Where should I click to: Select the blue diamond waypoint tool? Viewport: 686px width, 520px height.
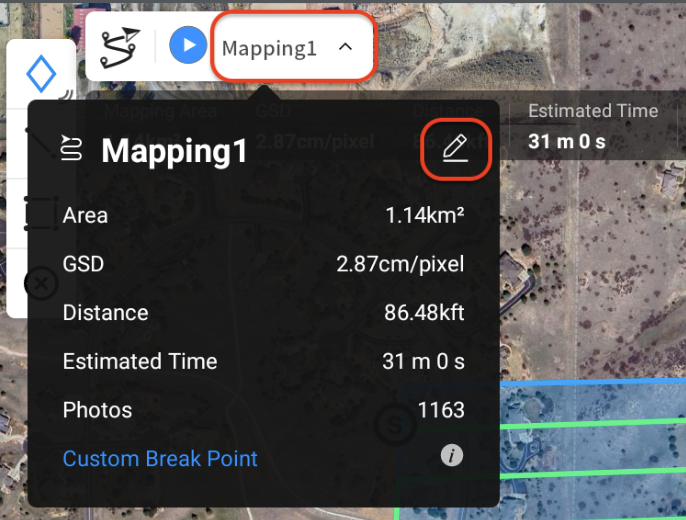click(x=41, y=73)
